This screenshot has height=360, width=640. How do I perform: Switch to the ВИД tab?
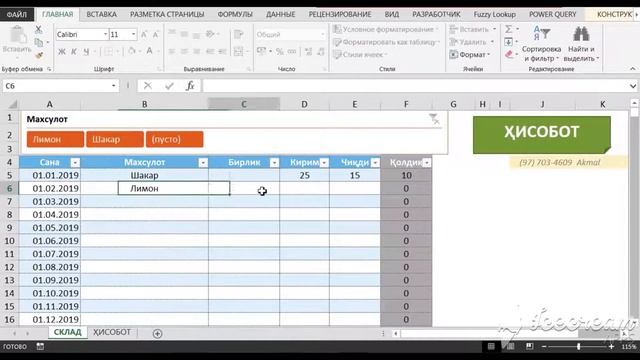coord(391,14)
